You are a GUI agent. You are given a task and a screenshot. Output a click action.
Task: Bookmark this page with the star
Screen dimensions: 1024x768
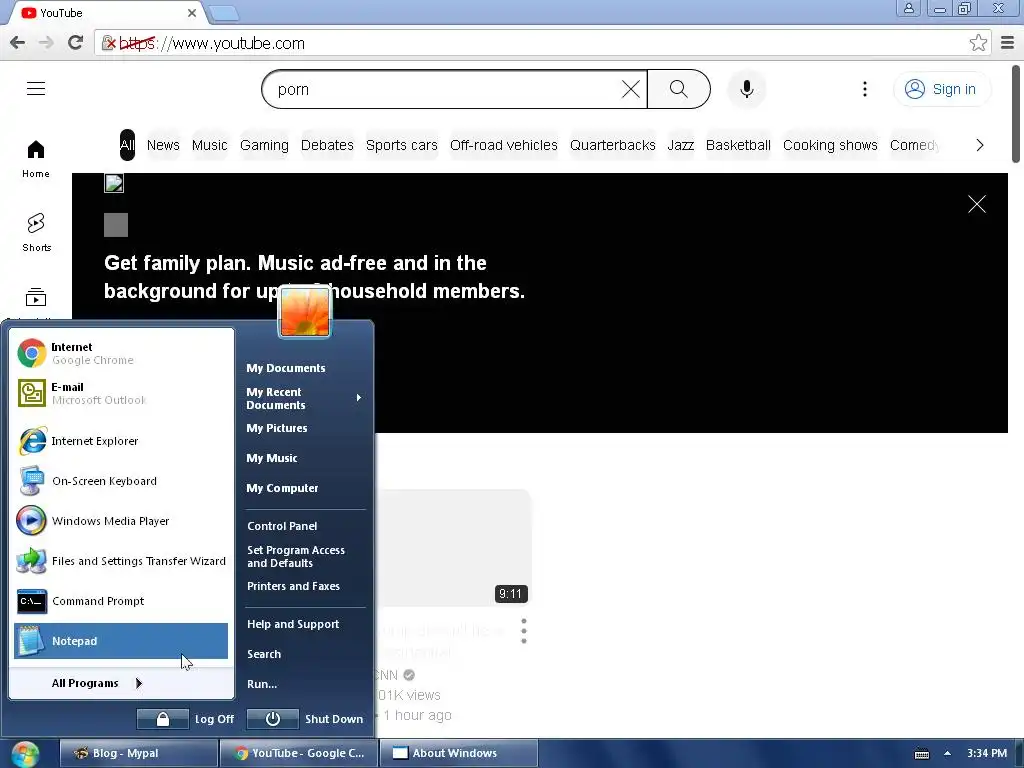(978, 43)
